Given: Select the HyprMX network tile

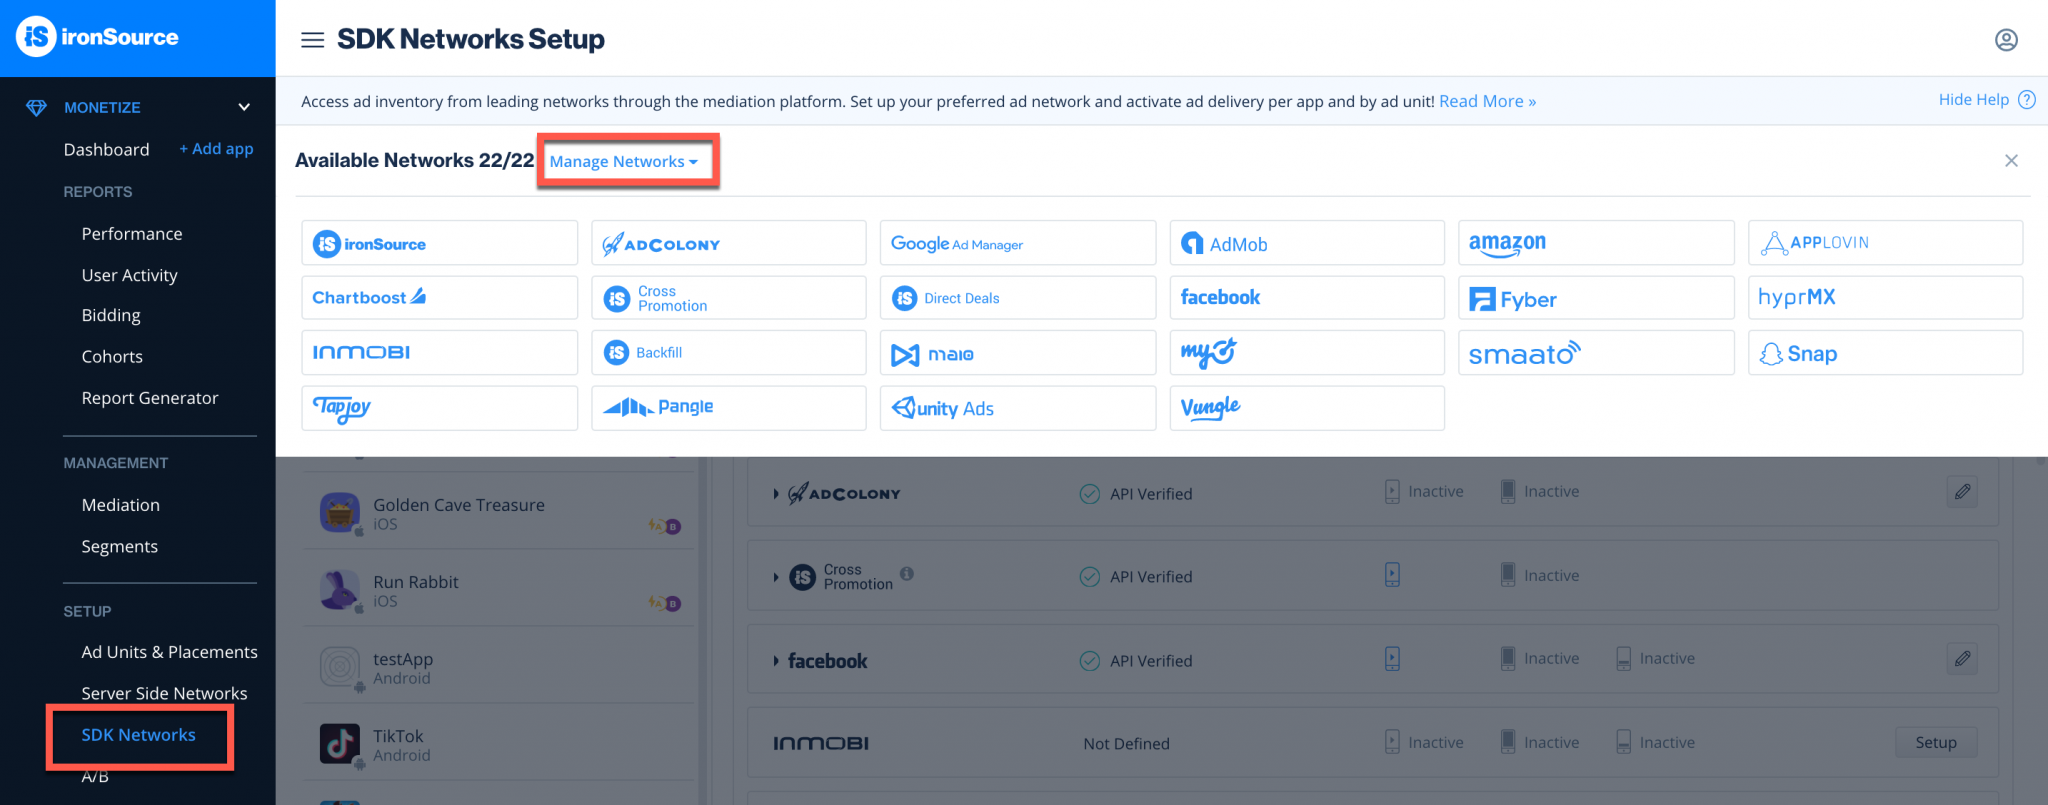Looking at the screenshot, I should (x=1885, y=298).
